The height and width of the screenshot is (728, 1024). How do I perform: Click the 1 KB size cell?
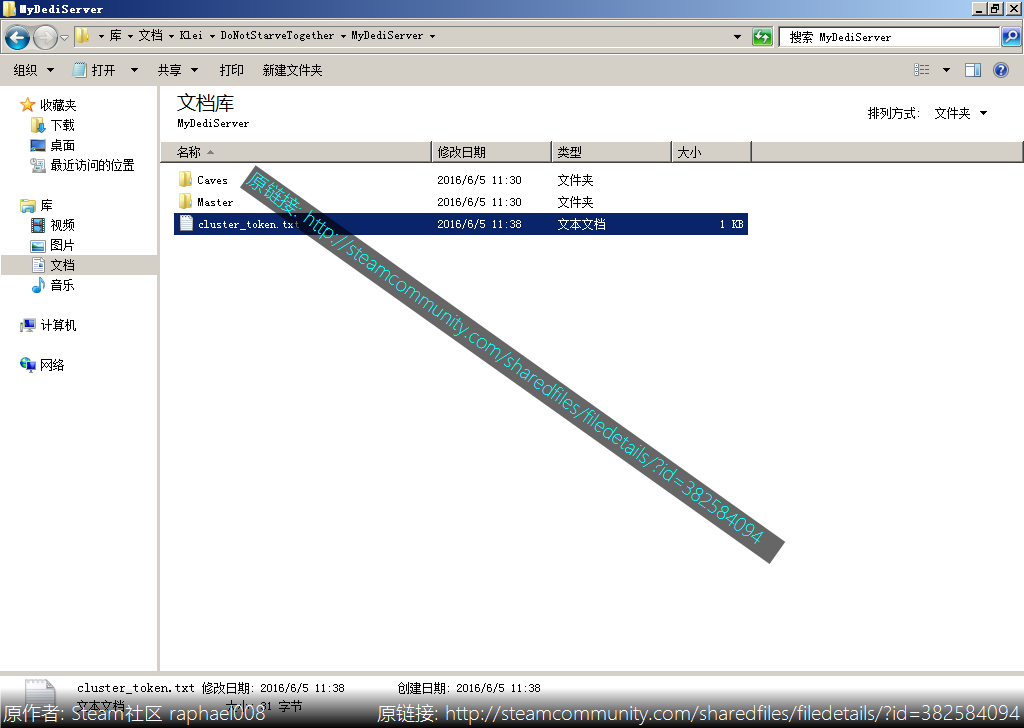731,224
